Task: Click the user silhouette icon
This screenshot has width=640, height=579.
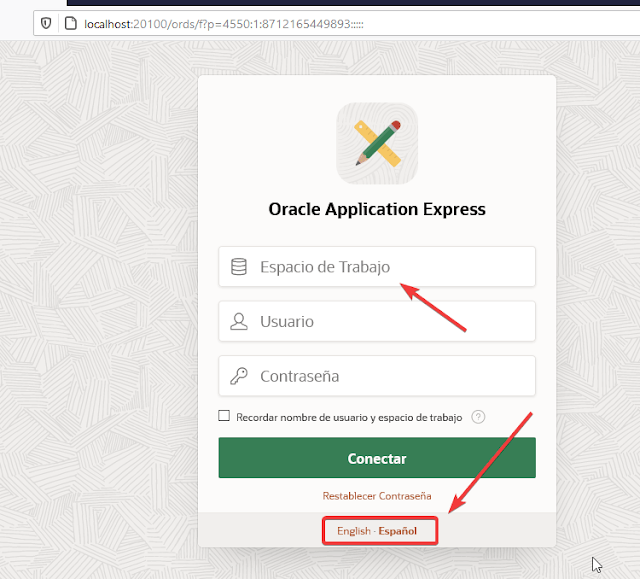Action: pos(238,322)
